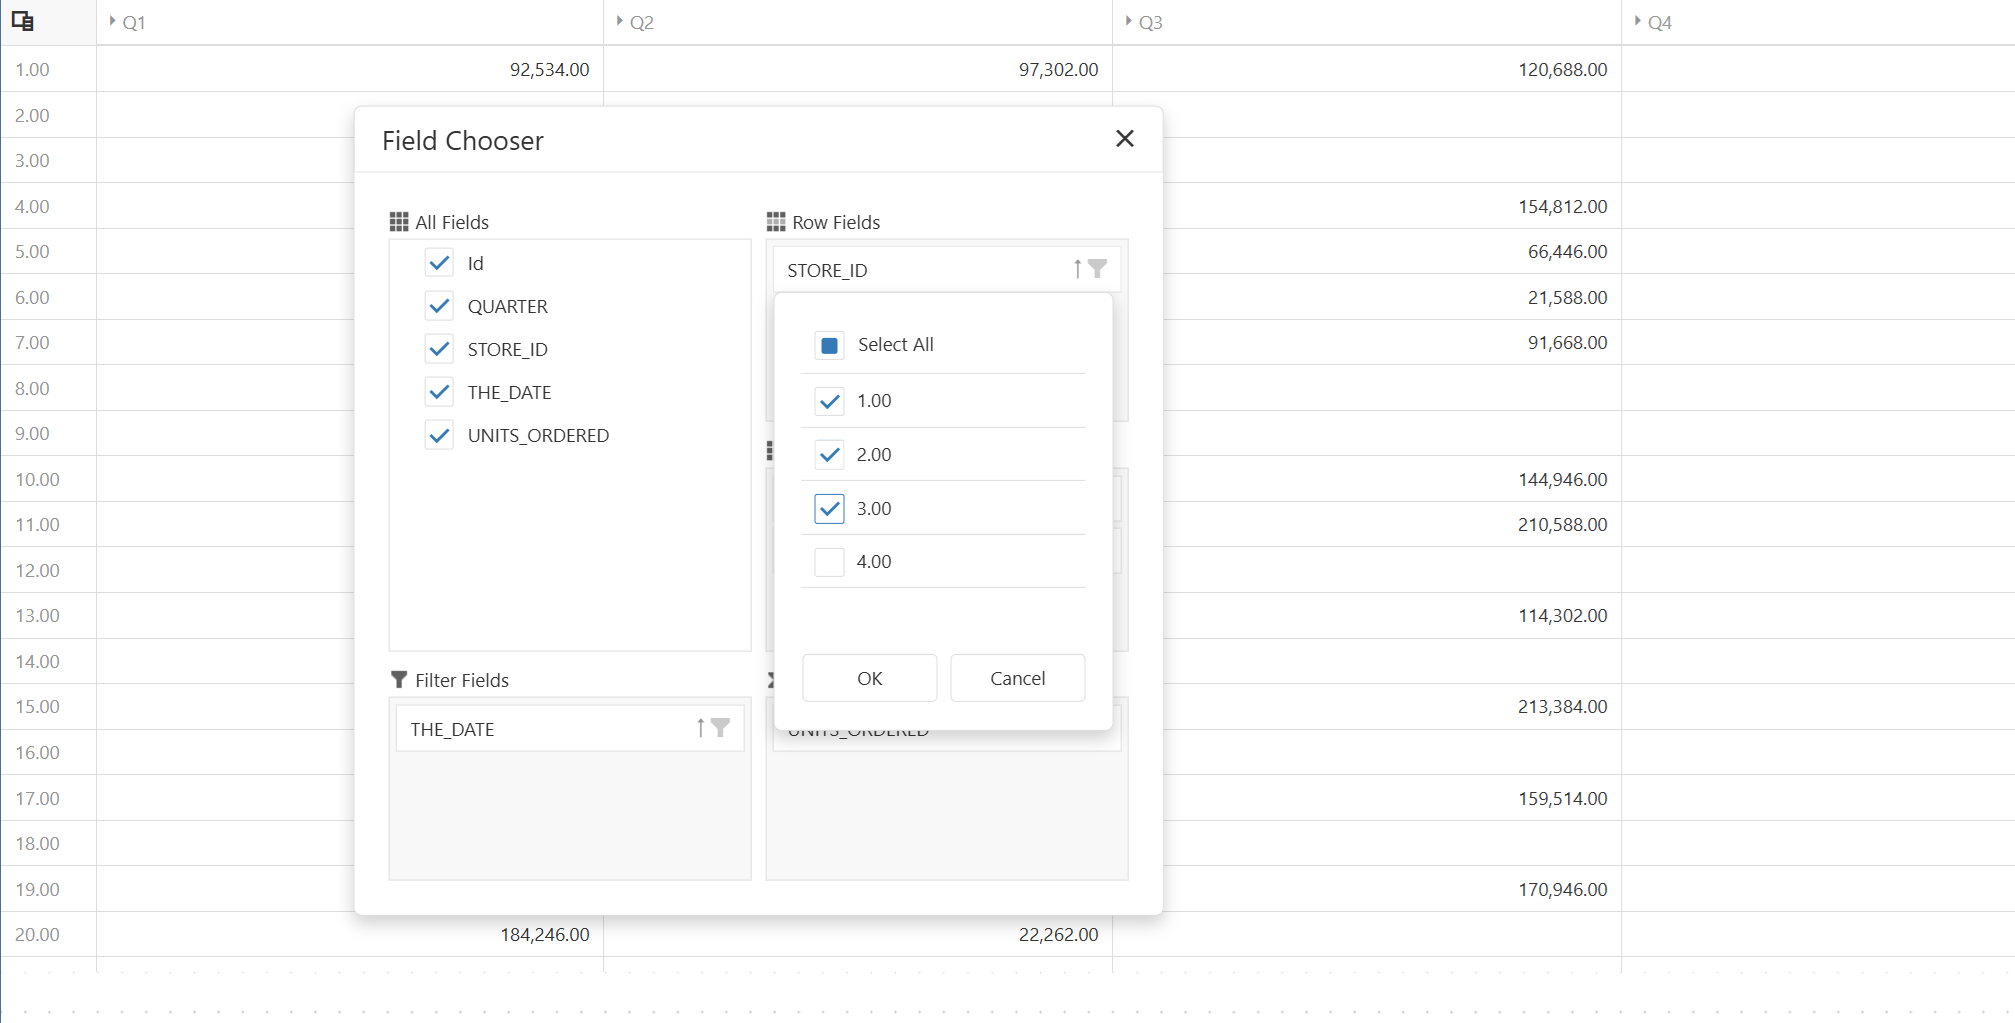Uncheck the 3.00 filter value

[x=829, y=509]
